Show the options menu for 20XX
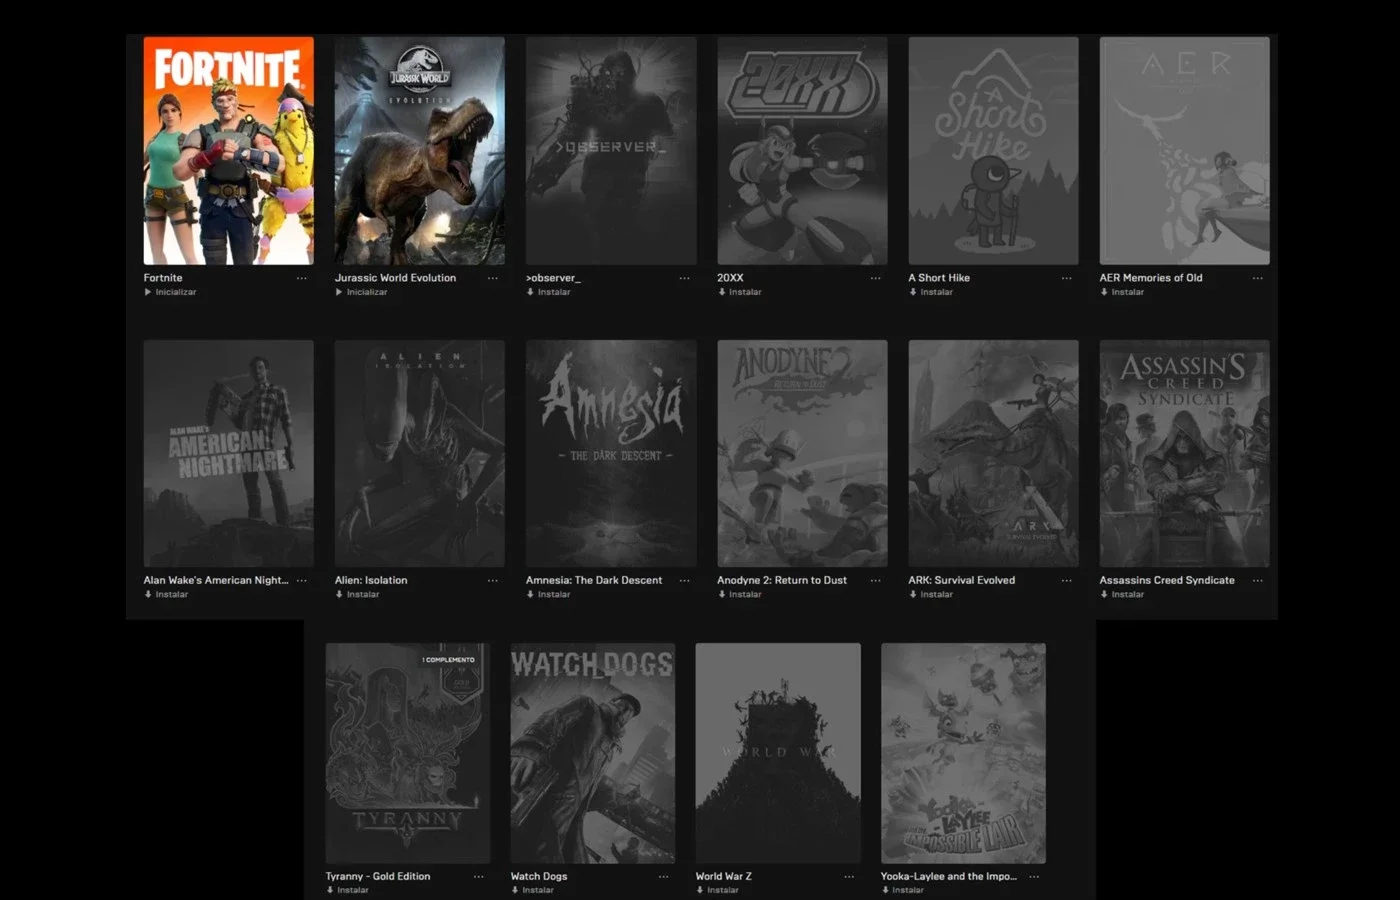This screenshot has height=900, width=1400. [875, 278]
